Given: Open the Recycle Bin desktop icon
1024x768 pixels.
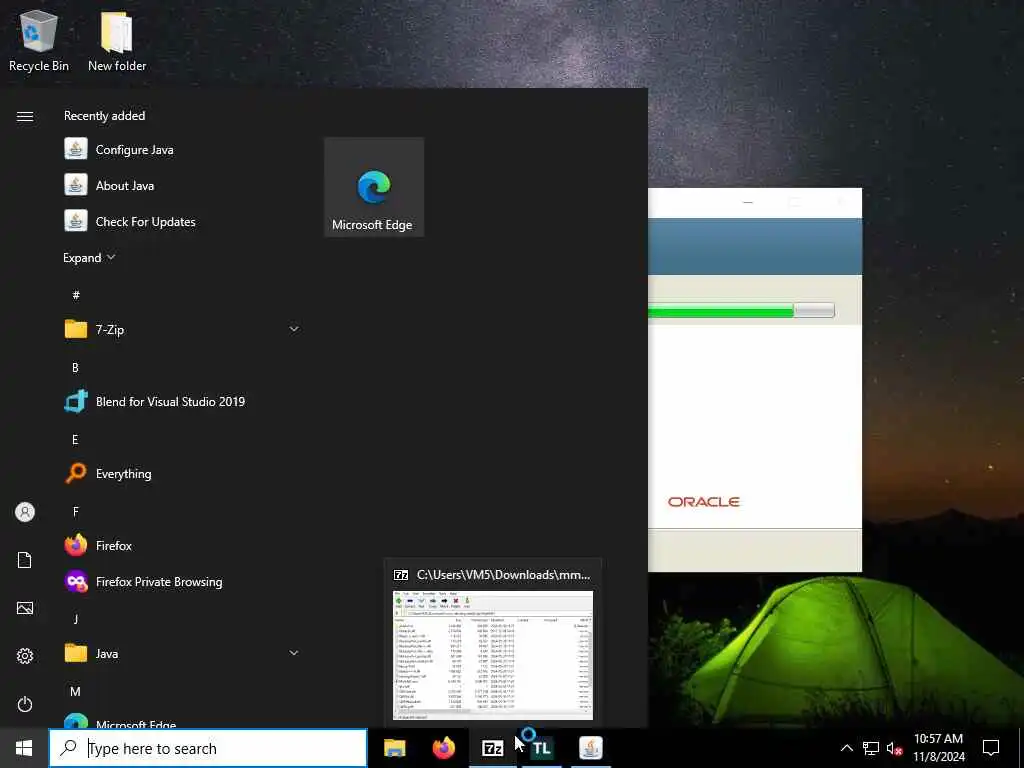Looking at the screenshot, I should (x=39, y=40).
